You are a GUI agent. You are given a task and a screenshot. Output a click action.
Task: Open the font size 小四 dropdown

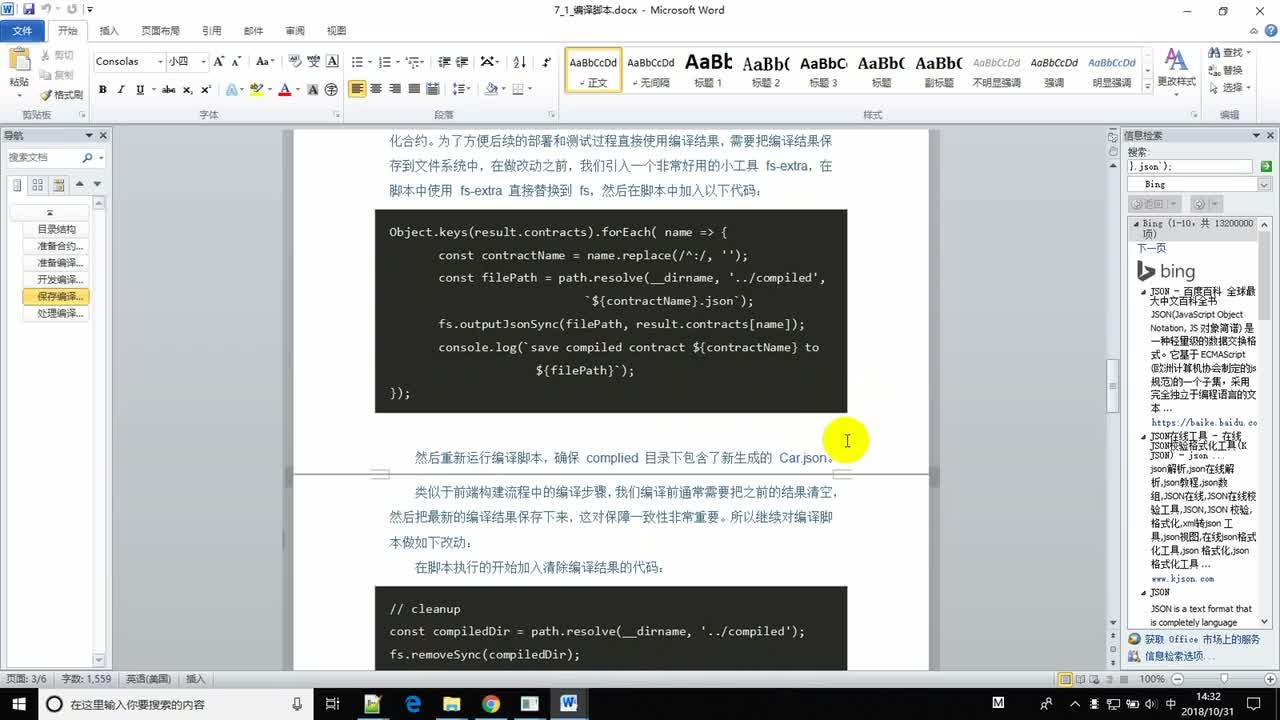[203, 61]
